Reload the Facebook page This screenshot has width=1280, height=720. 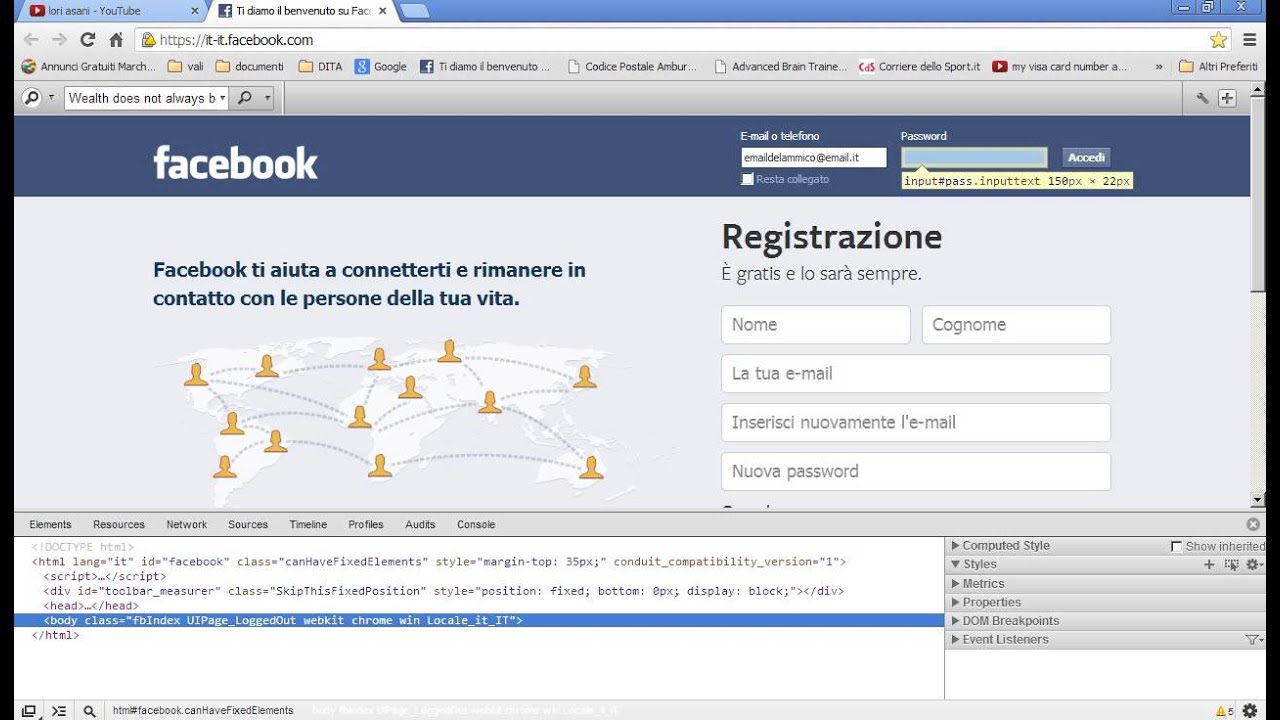[87, 40]
